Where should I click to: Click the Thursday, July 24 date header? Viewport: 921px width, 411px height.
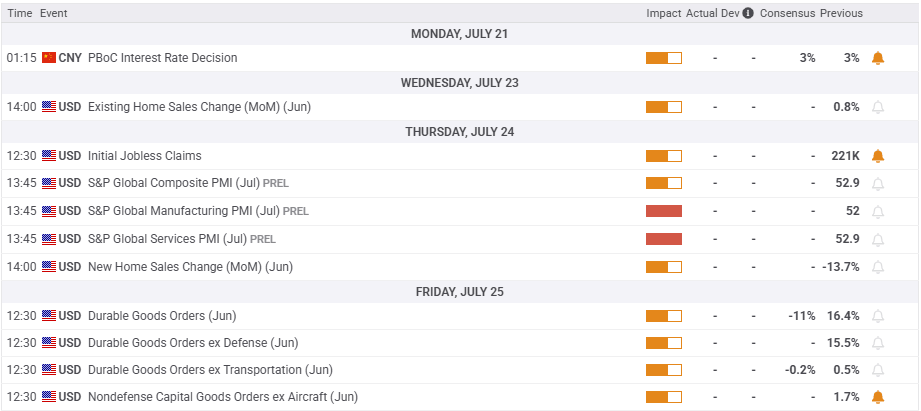460,131
